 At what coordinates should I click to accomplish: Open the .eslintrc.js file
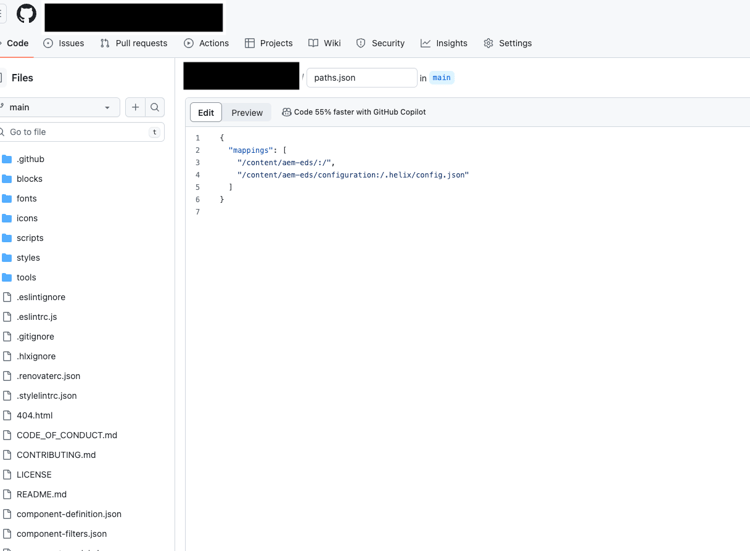click(36, 317)
